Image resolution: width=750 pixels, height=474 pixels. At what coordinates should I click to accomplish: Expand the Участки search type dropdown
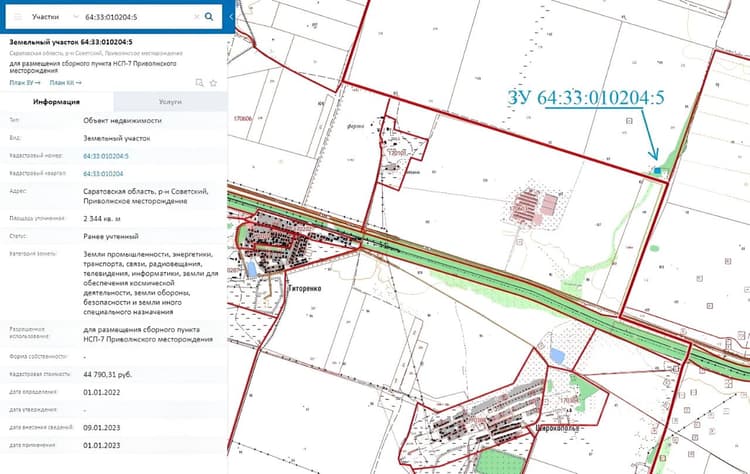pos(45,17)
